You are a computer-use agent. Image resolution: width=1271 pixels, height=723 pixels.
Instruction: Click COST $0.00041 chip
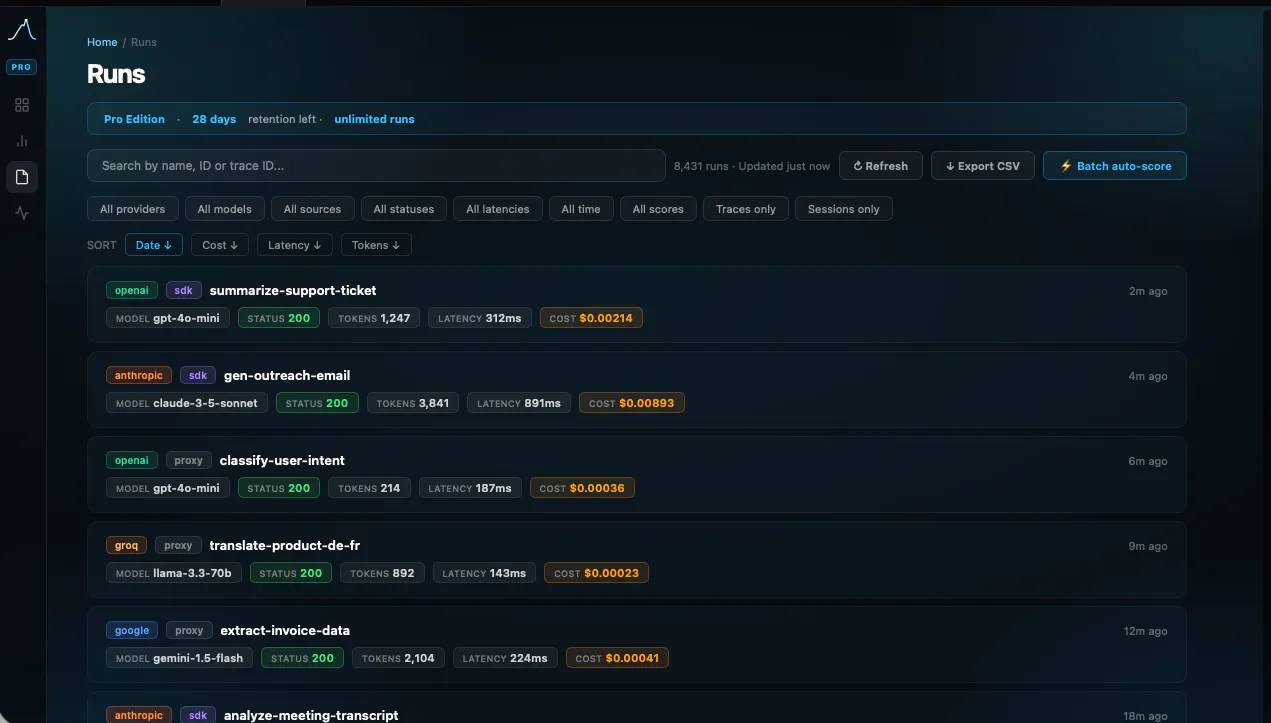point(617,658)
